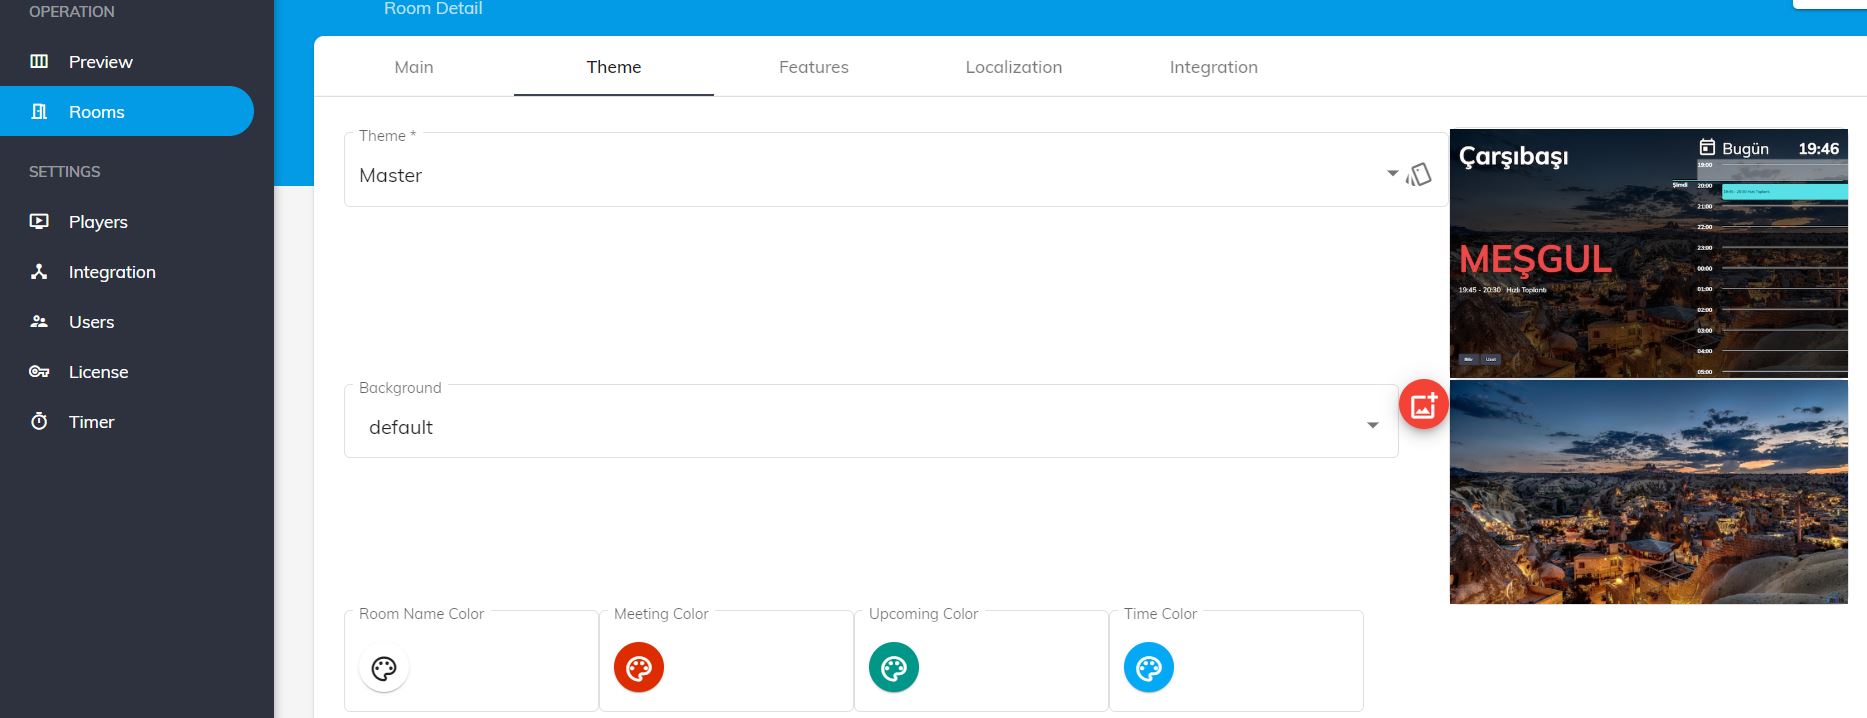Click the License key icon

click(39, 372)
